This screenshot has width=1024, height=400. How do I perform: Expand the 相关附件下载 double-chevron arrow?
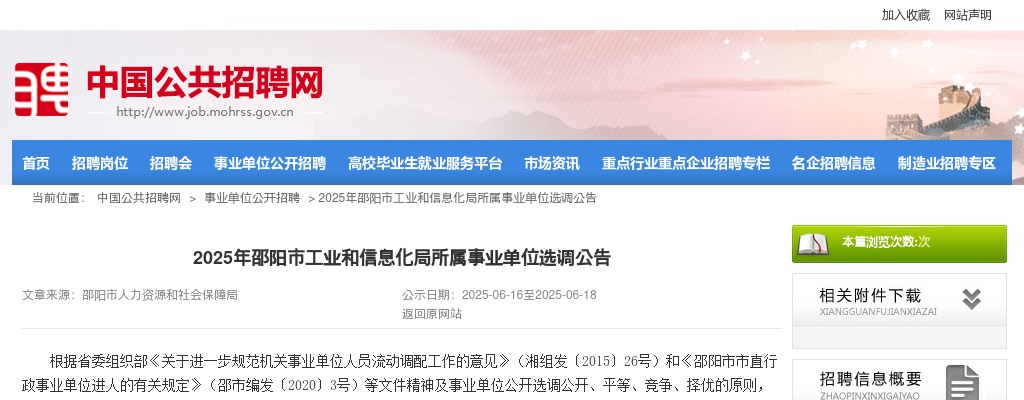click(971, 299)
